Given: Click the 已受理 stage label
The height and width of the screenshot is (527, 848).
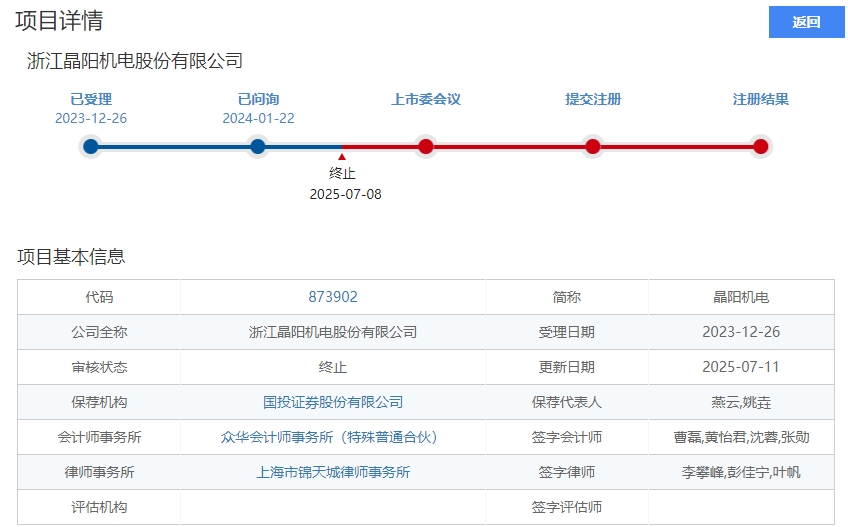Looking at the screenshot, I should coord(91,99).
